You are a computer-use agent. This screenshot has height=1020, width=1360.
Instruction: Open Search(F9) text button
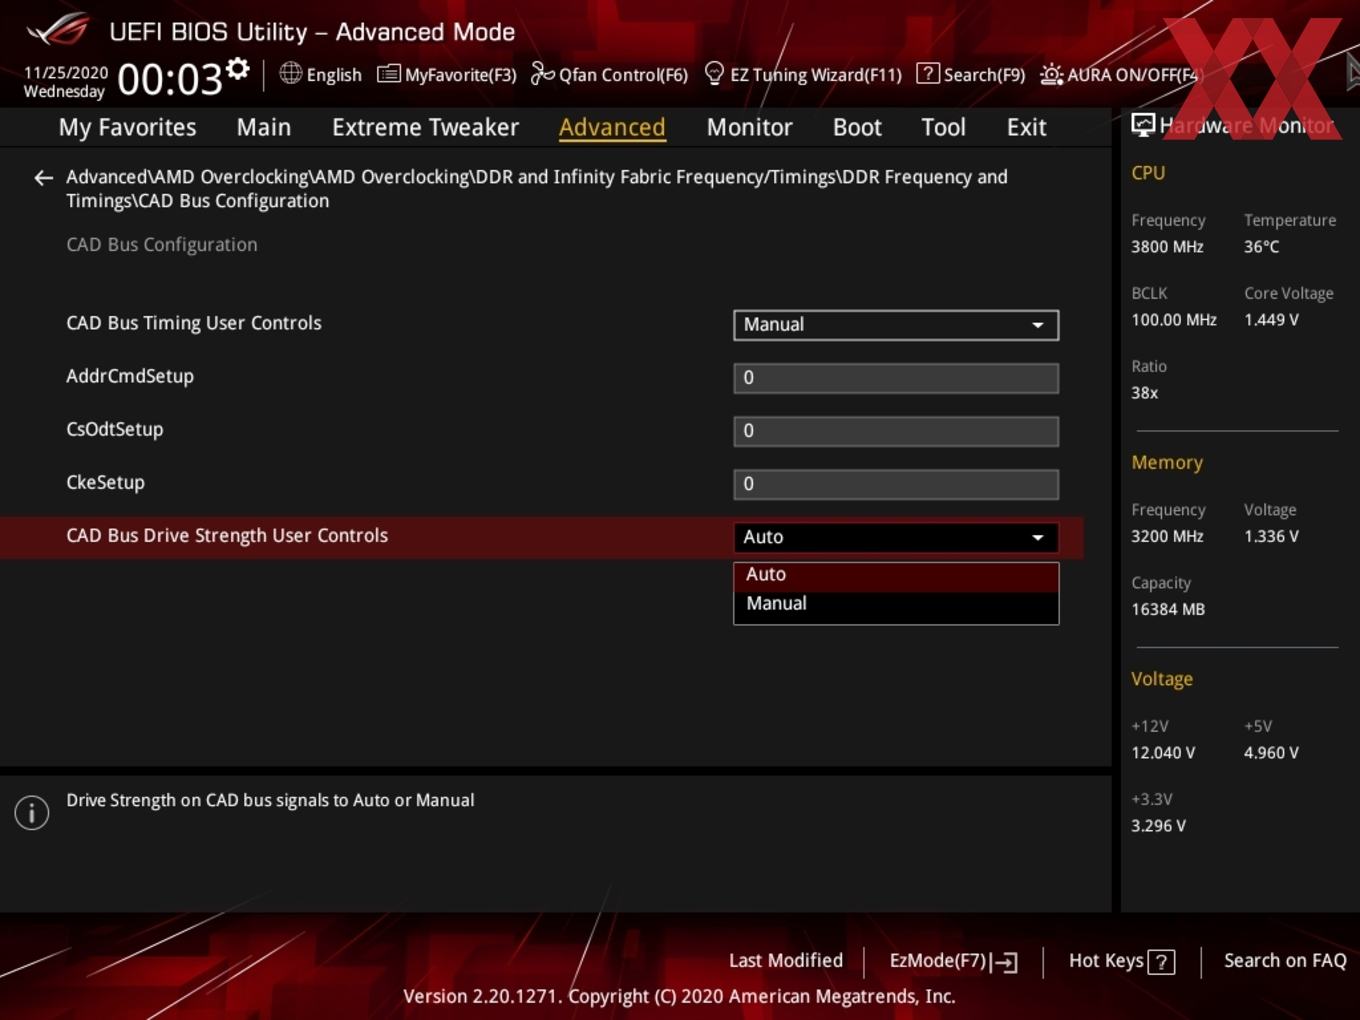984,75
